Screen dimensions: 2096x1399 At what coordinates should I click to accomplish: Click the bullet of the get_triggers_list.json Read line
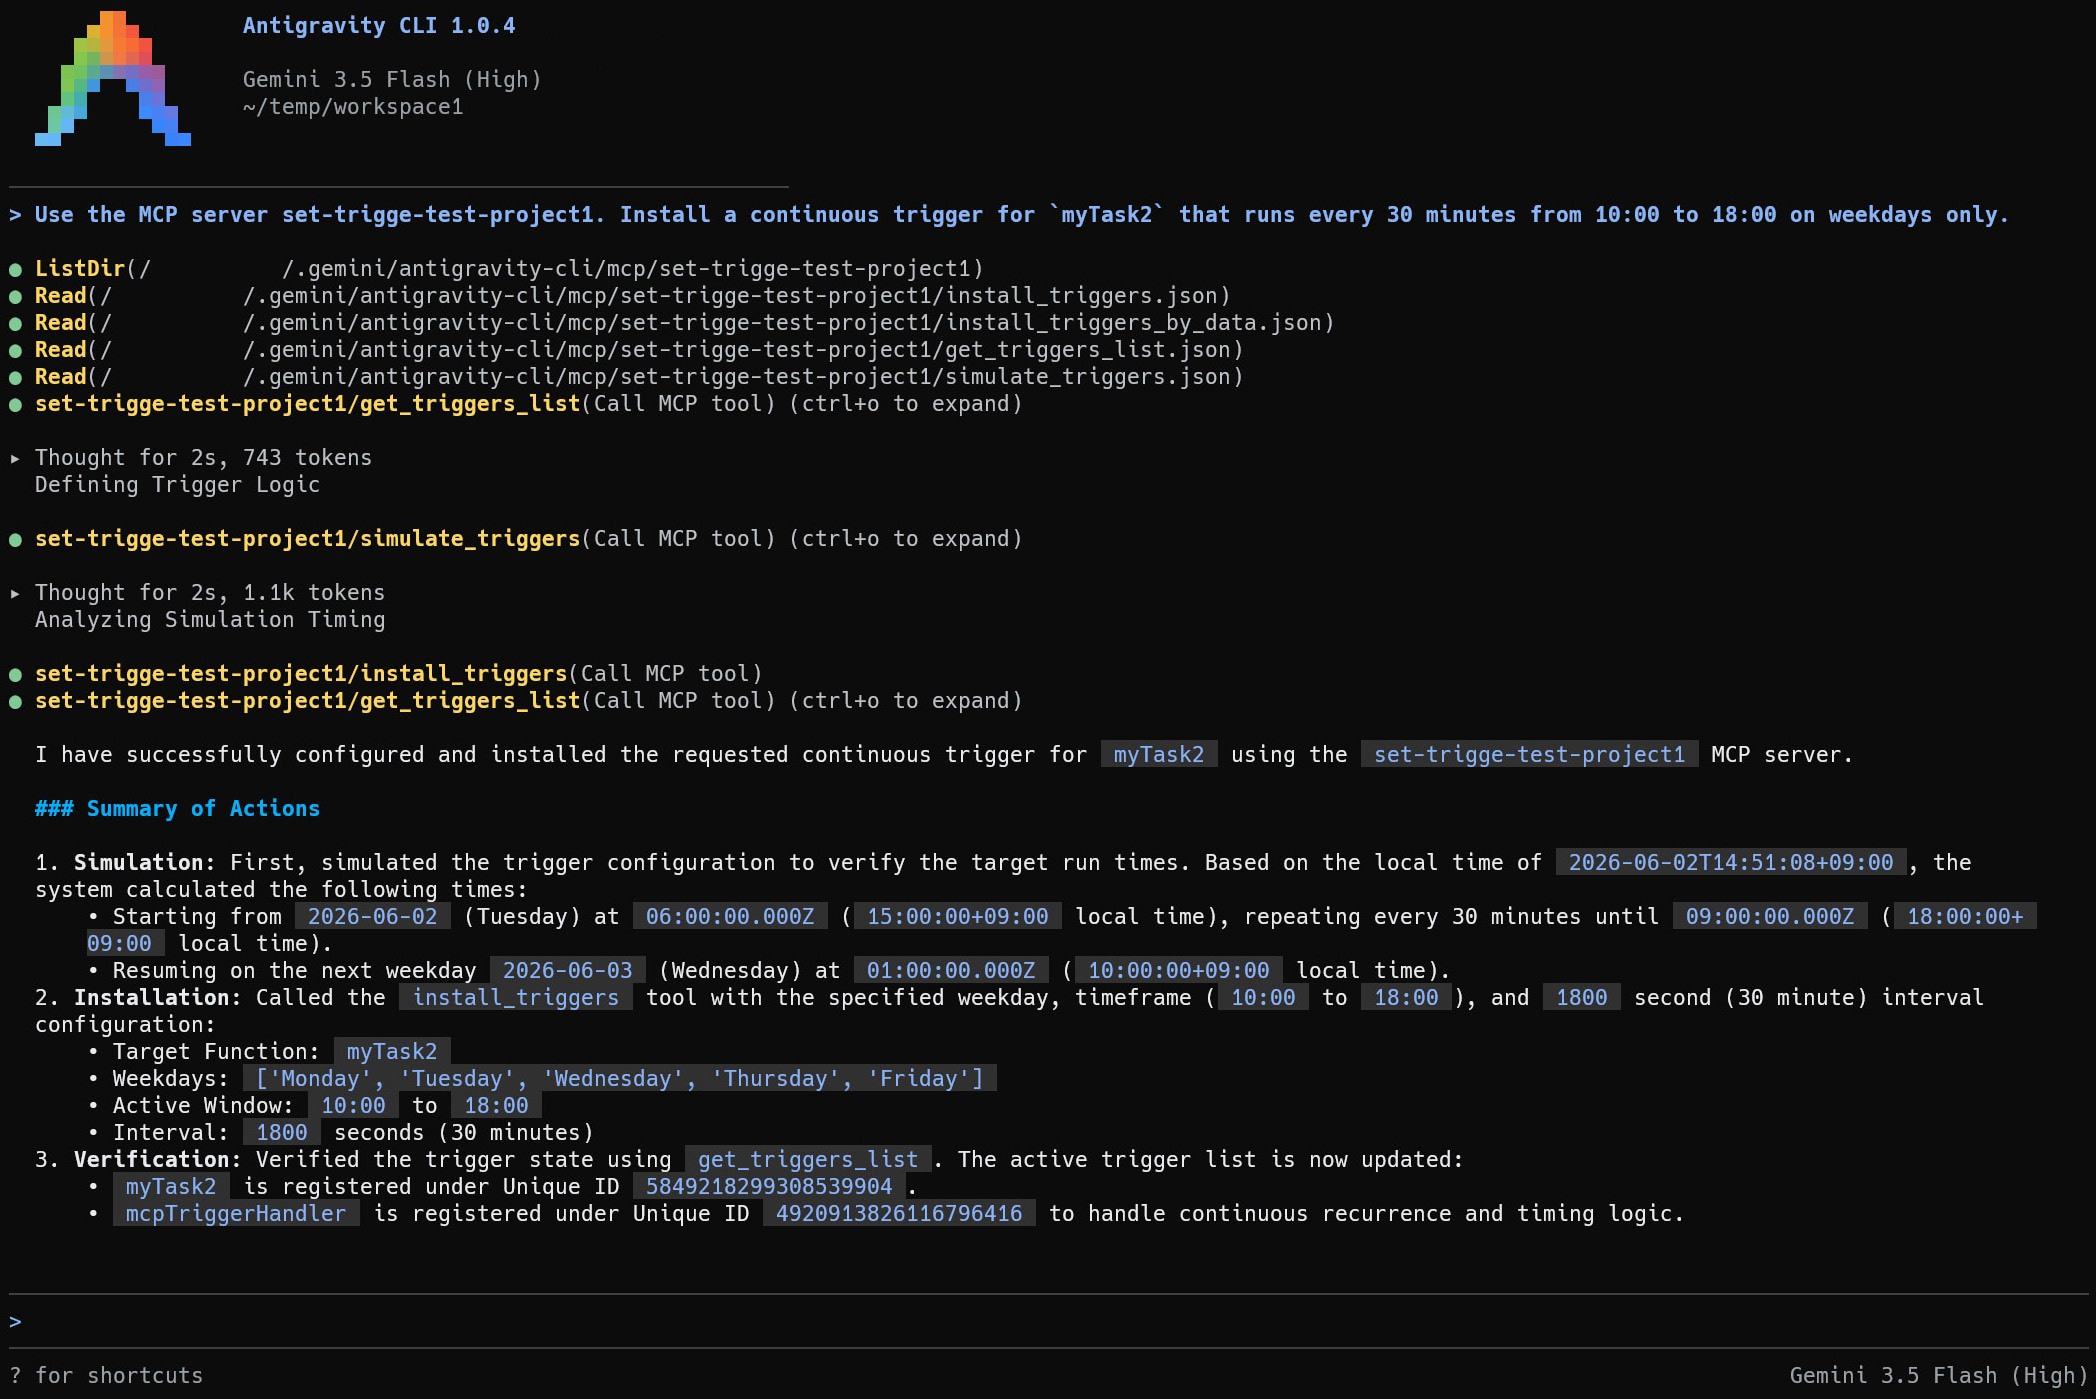coord(16,350)
